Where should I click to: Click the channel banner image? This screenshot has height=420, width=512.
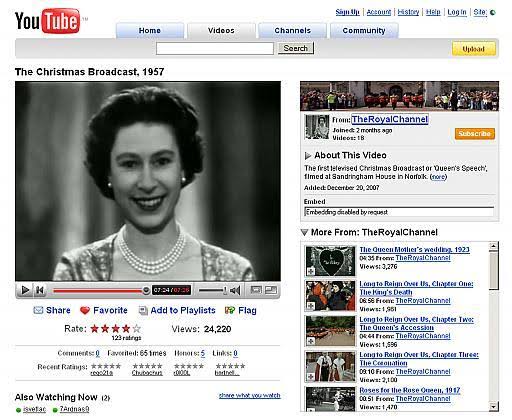coord(399,96)
